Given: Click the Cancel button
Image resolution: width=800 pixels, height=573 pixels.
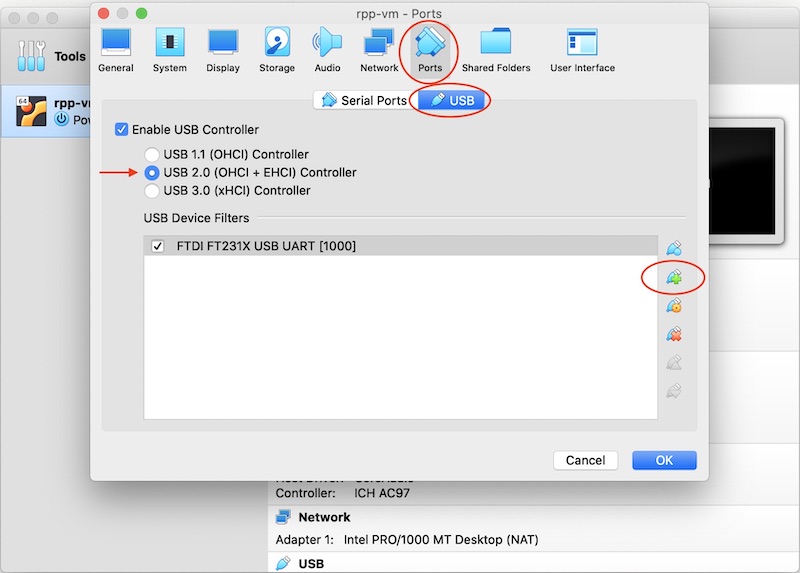Looking at the screenshot, I should pos(585,460).
